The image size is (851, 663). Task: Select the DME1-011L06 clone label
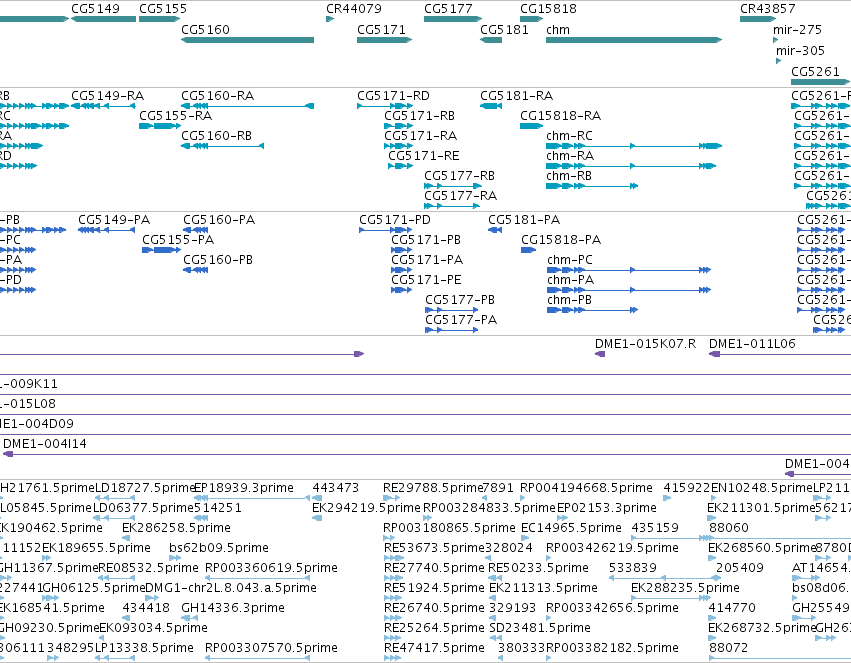[x=752, y=343]
